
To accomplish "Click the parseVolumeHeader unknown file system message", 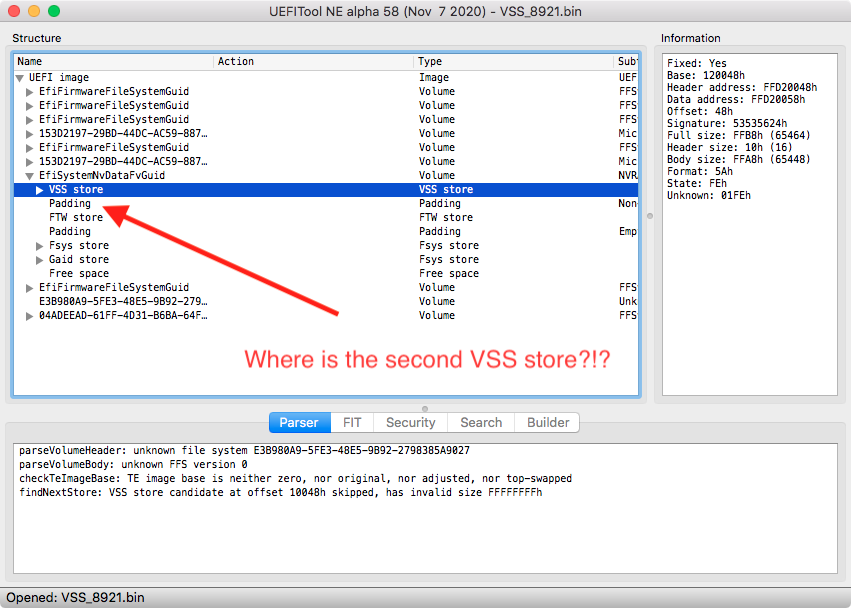I will (x=244, y=451).
